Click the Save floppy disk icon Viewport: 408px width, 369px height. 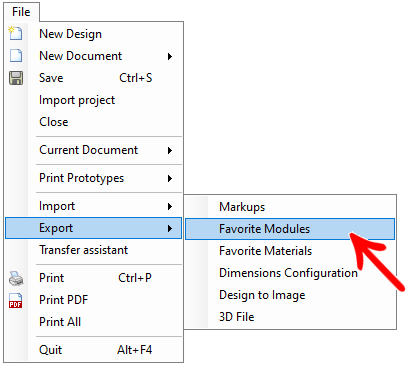(x=16, y=78)
